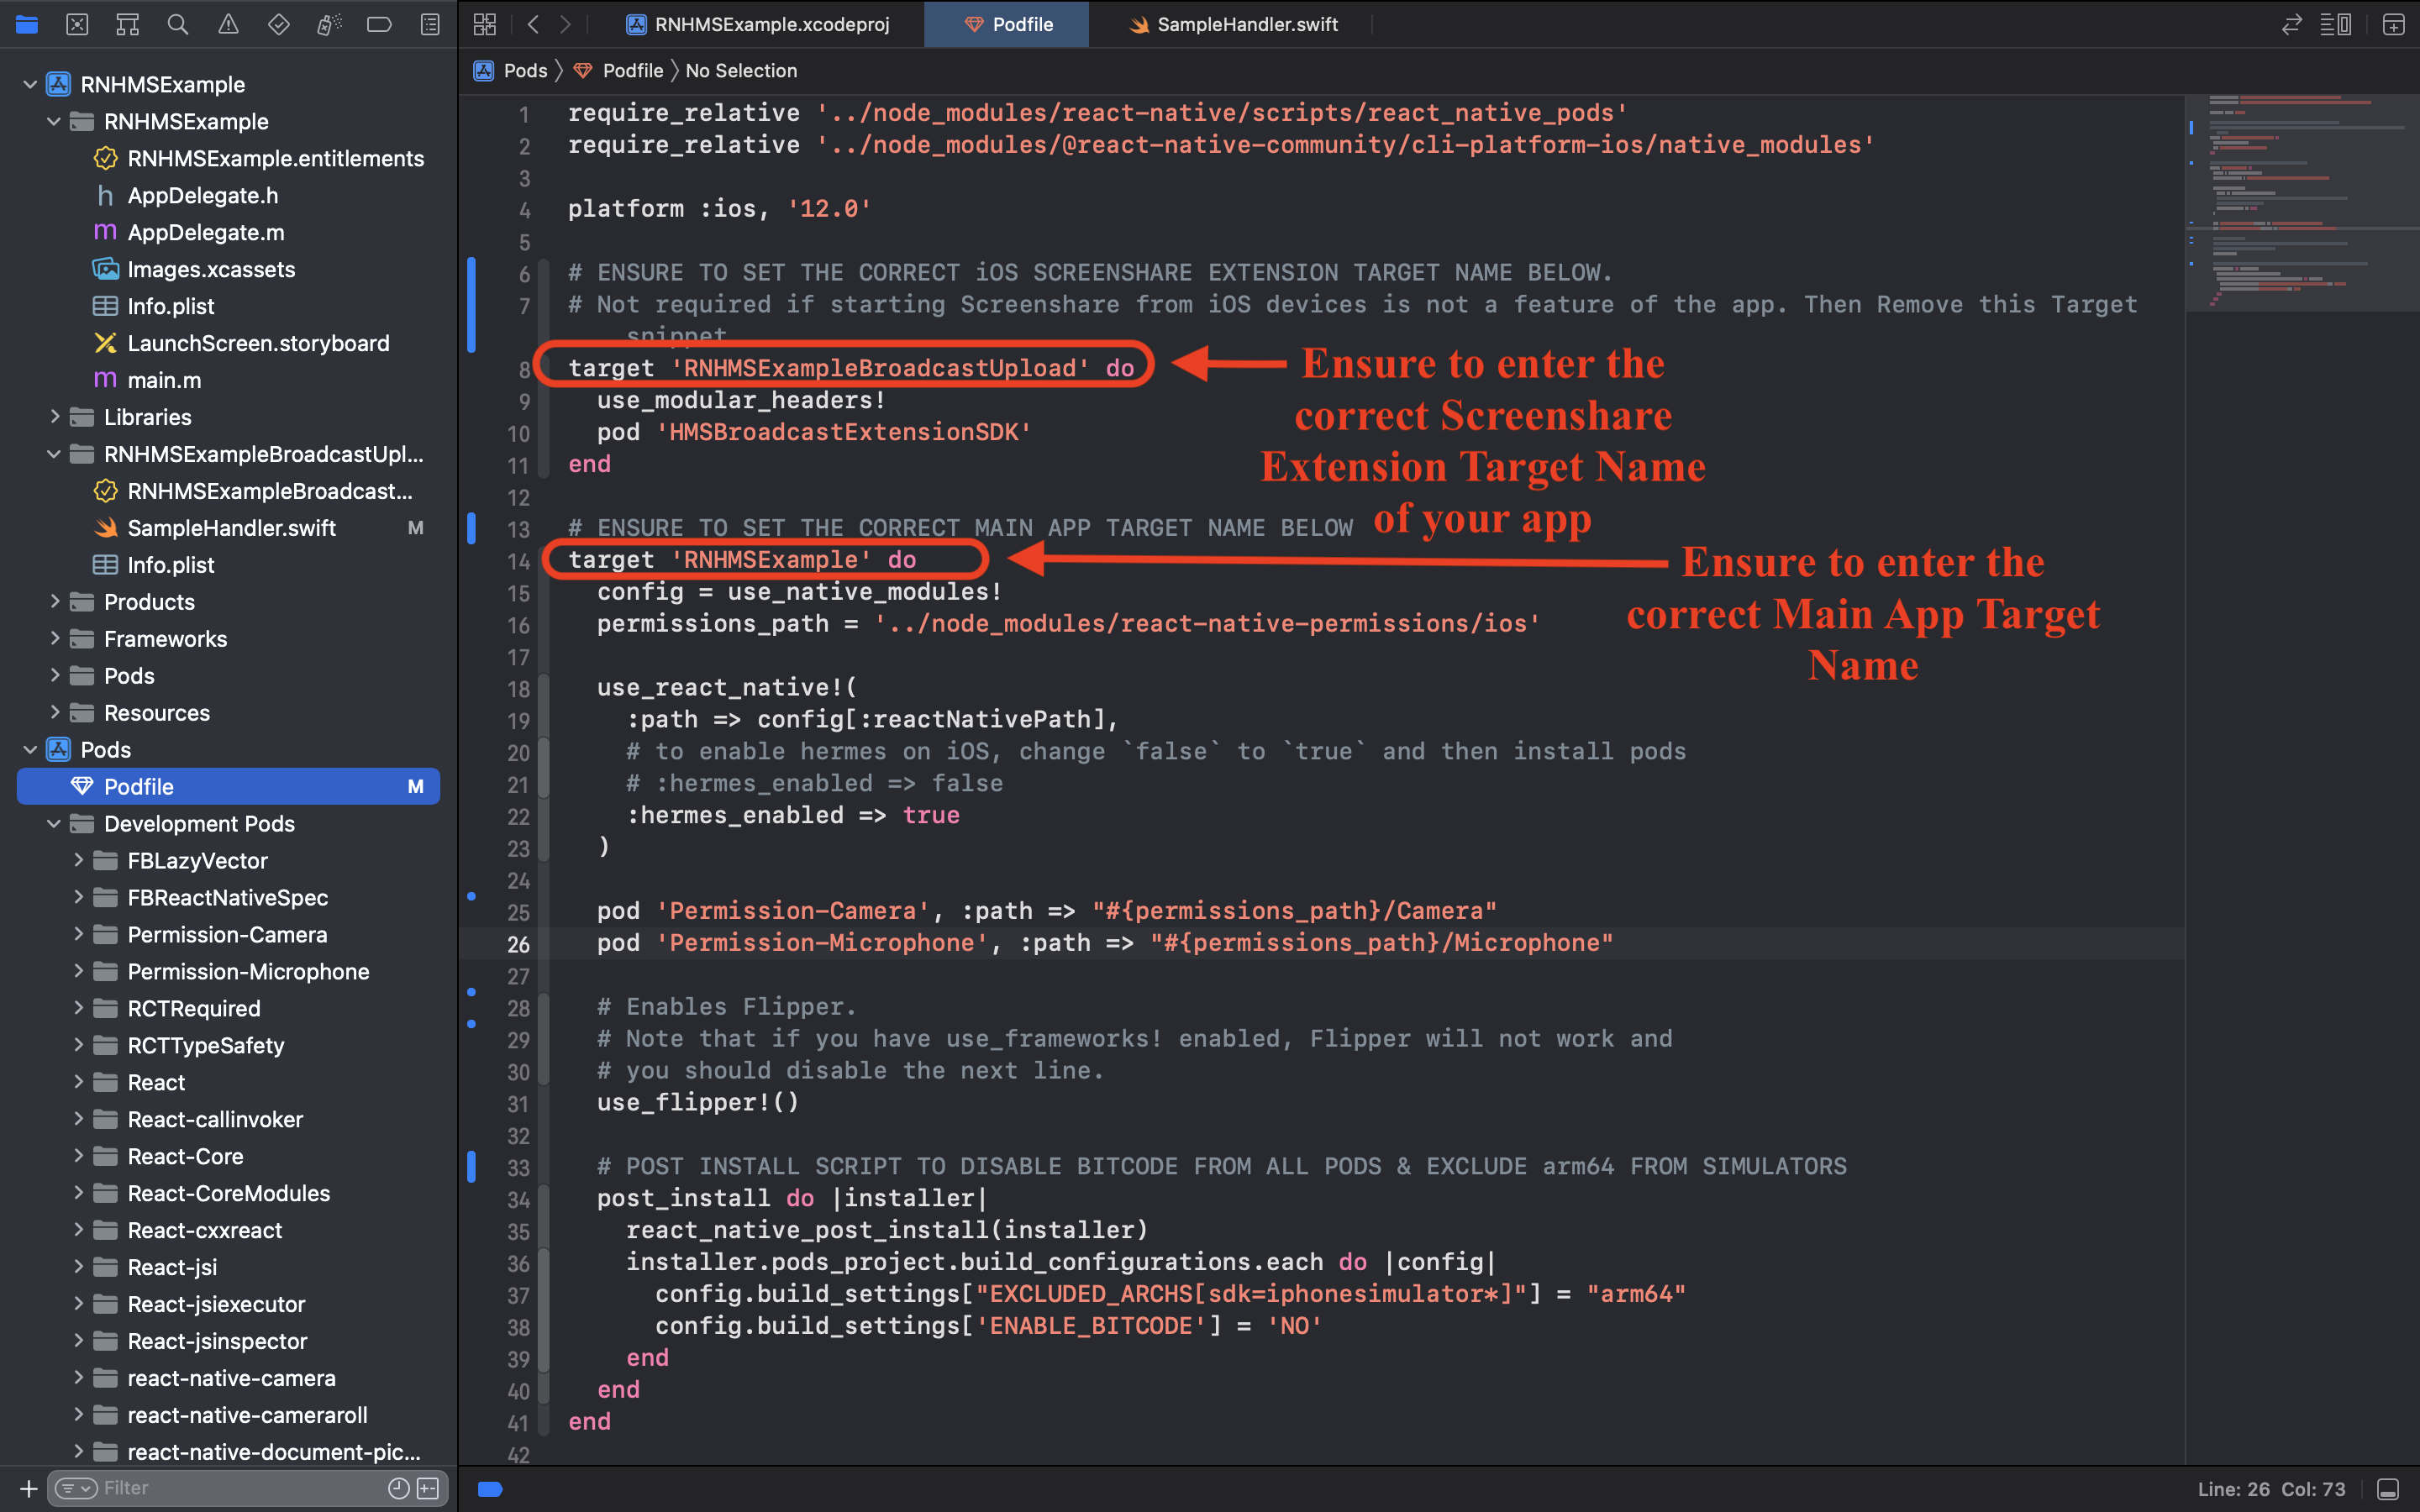Open the Find navigator magnifier icon
This screenshot has height=1512, width=2420.
coord(178,24)
